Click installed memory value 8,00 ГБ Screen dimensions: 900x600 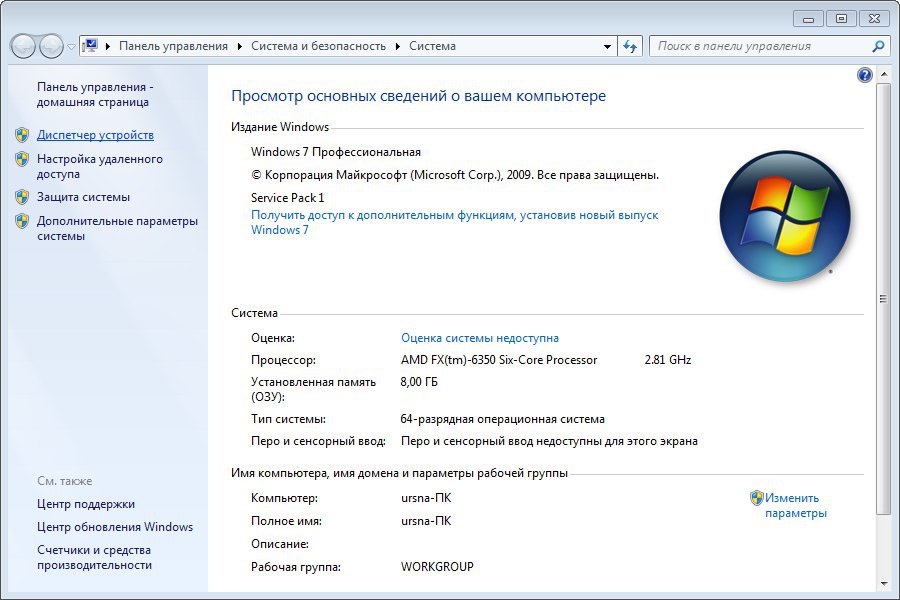tap(419, 382)
